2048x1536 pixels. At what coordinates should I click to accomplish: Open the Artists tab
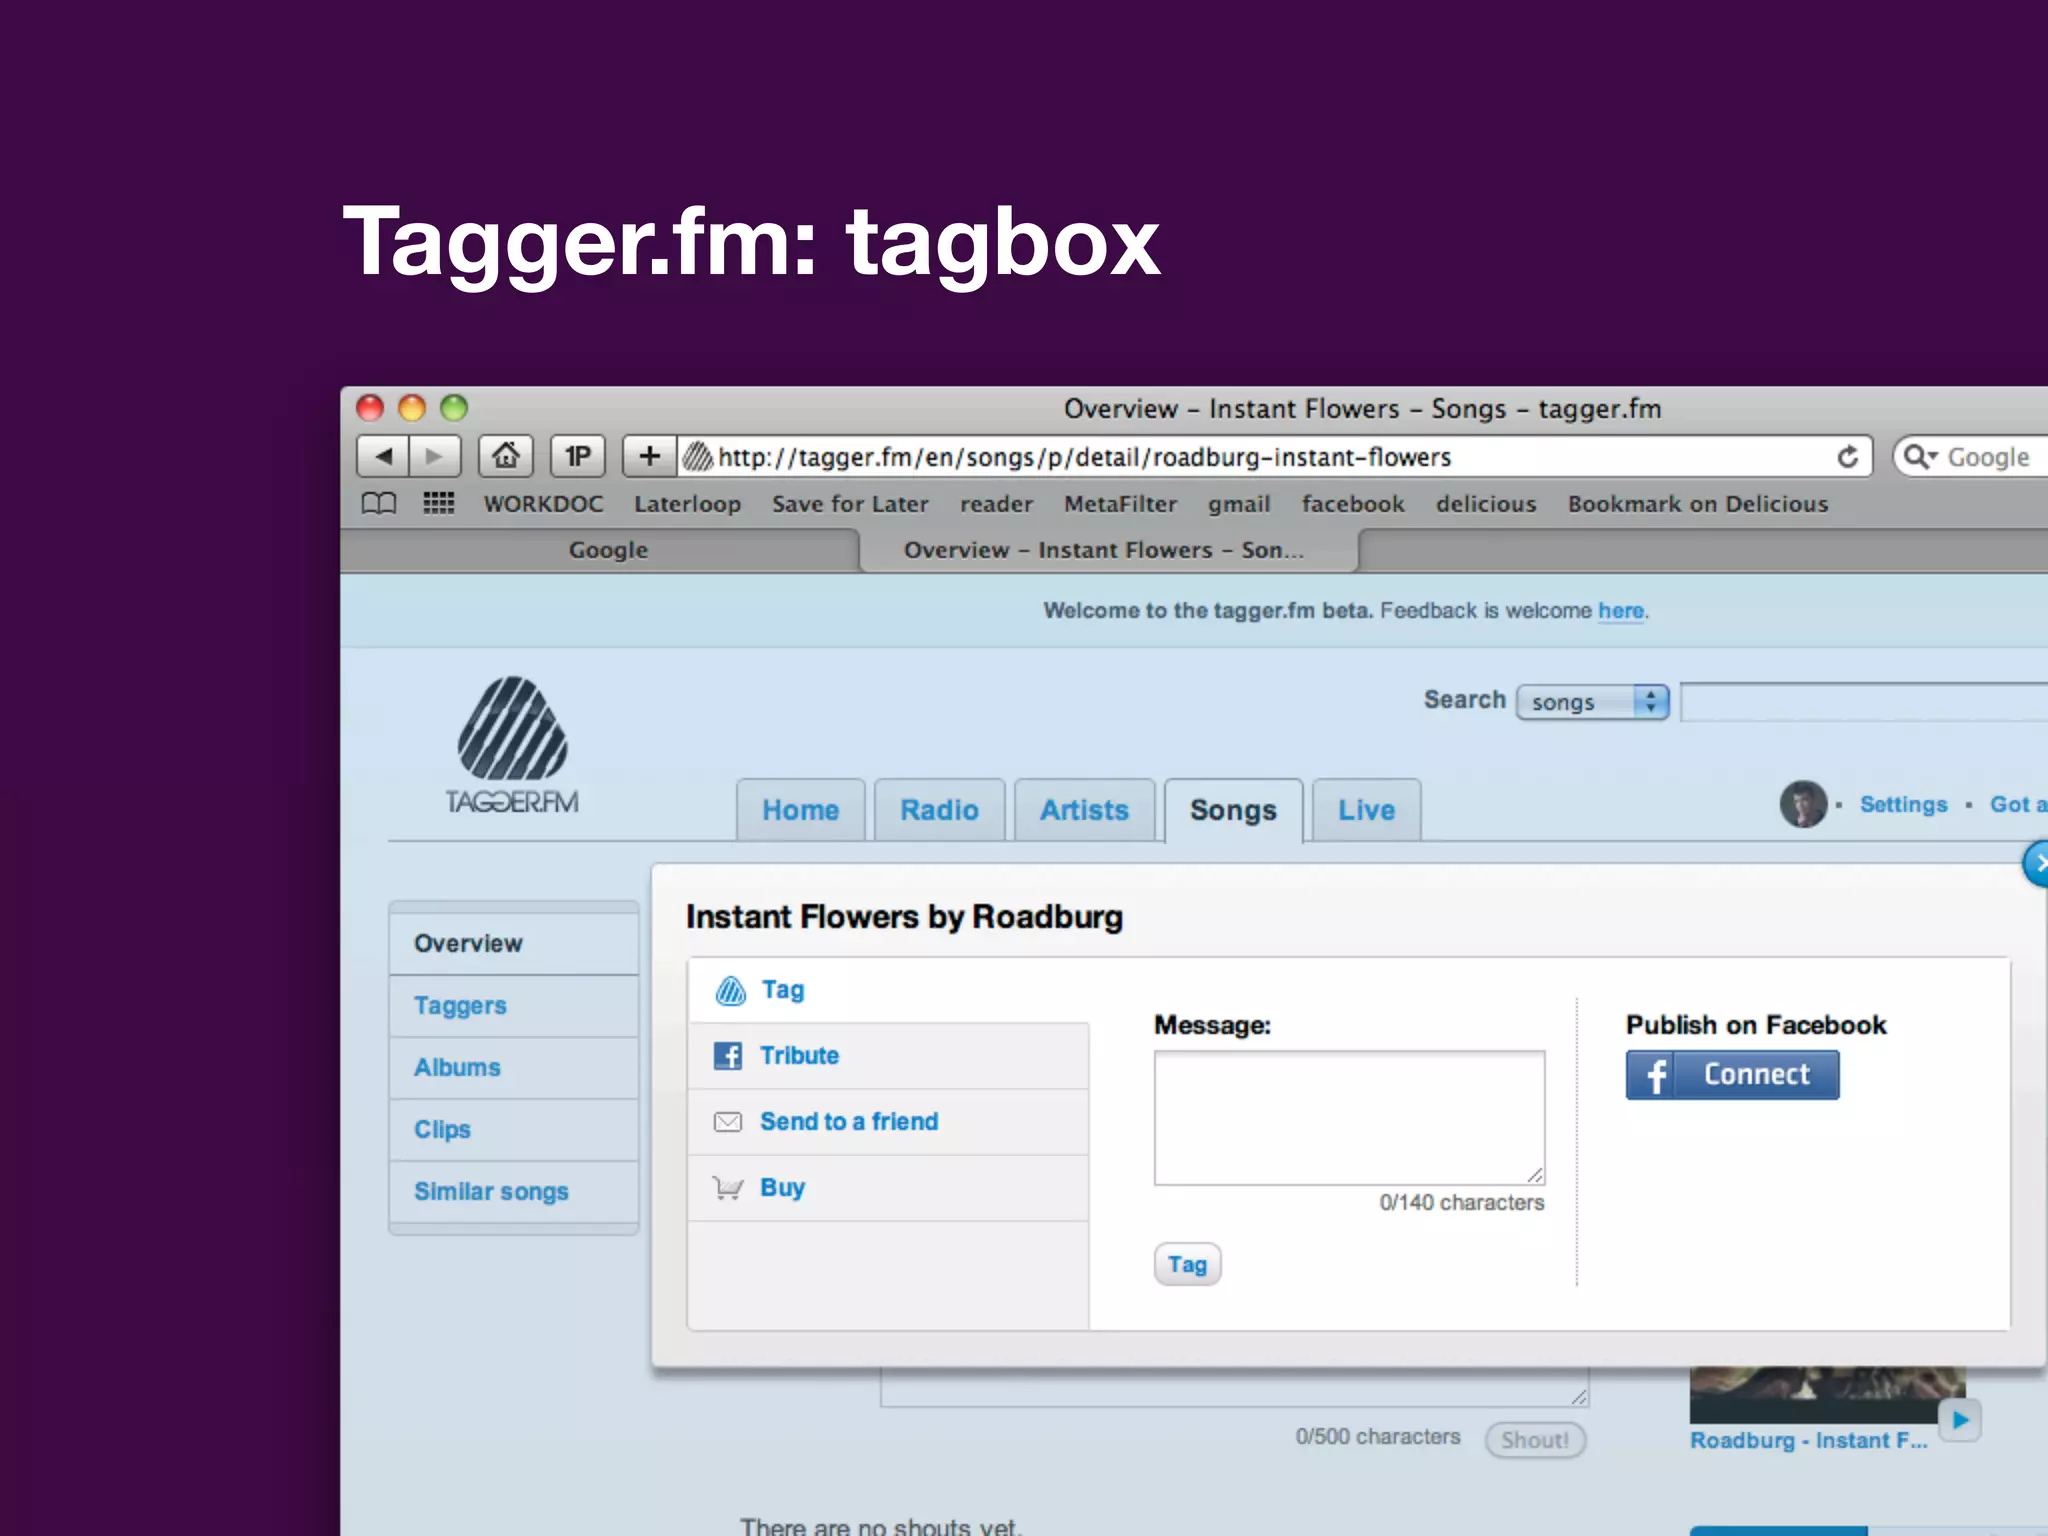(x=1084, y=810)
